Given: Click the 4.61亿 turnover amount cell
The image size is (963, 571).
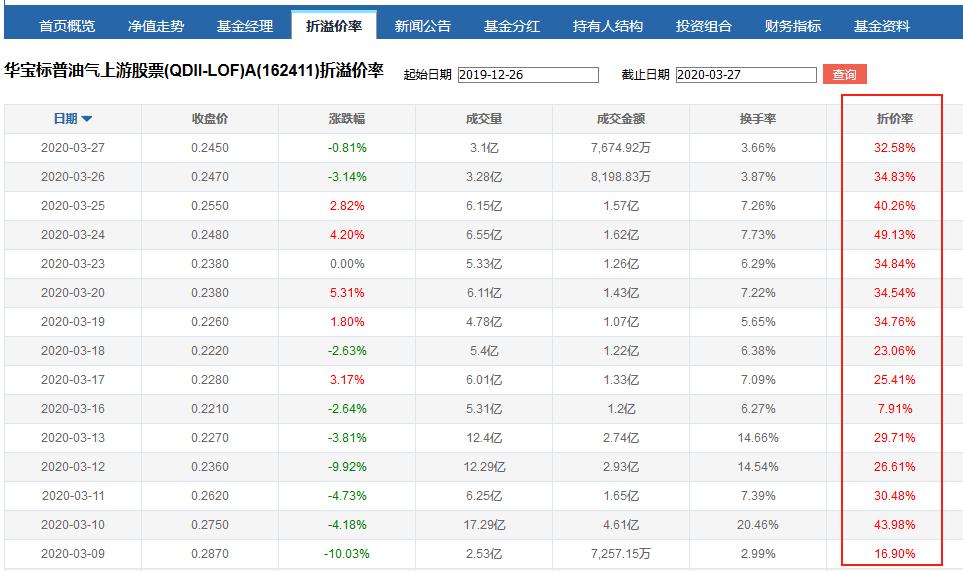Looking at the screenshot, I should pyautogui.click(x=621, y=525).
